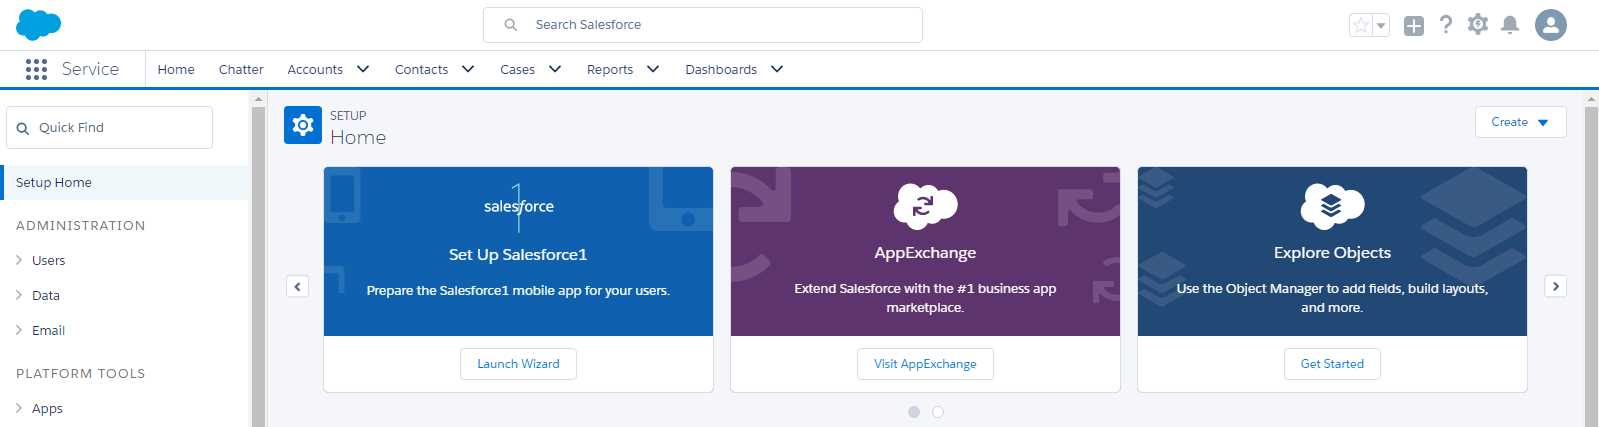Click into the Search Salesforce field
Image resolution: width=1599 pixels, height=427 pixels.
pos(703,25)
